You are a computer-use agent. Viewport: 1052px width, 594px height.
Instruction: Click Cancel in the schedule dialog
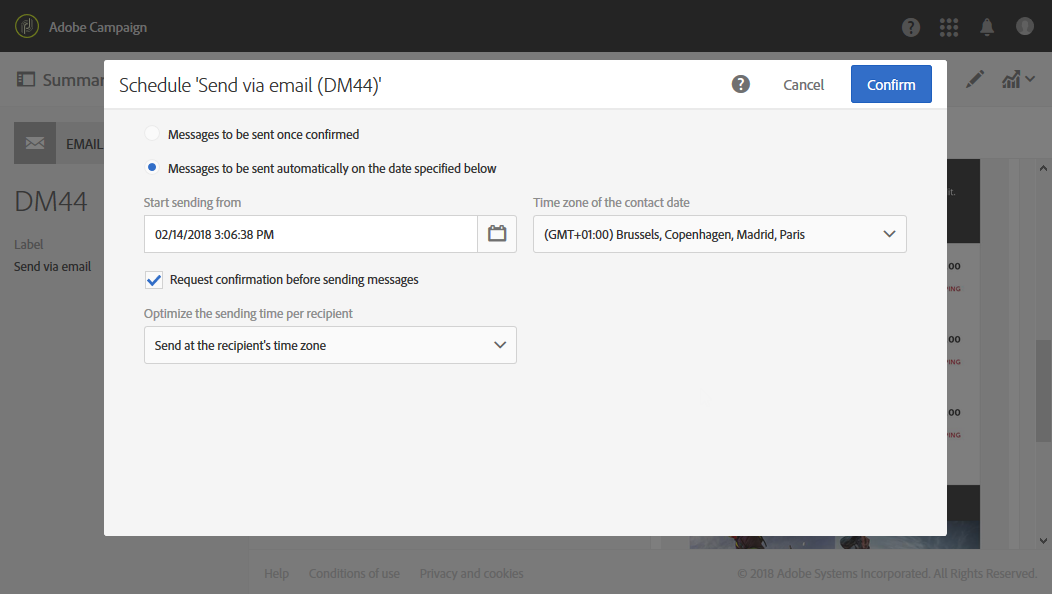click(803, 85)
